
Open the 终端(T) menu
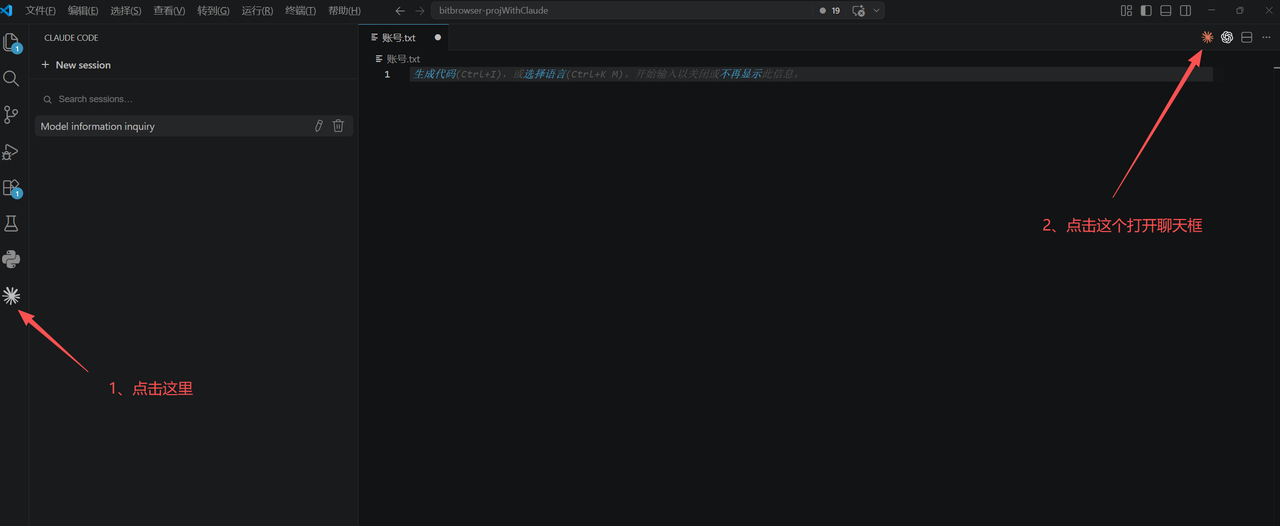[x=300, y=10]
